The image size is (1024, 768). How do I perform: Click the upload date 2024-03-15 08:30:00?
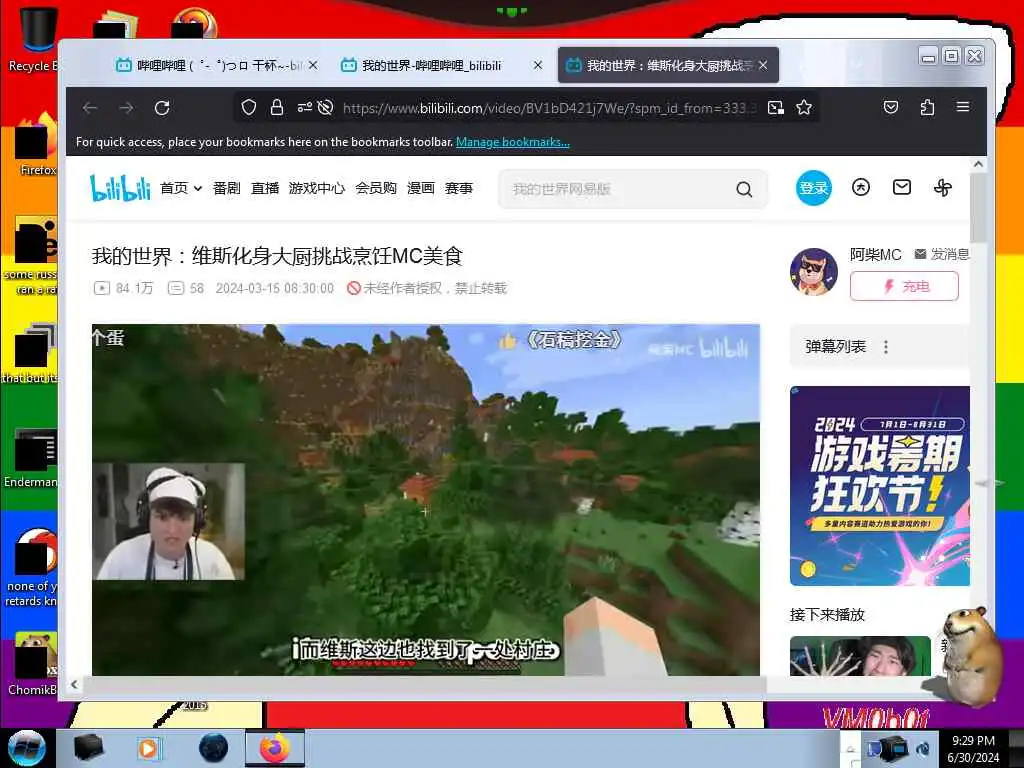[x=274, y=288]
